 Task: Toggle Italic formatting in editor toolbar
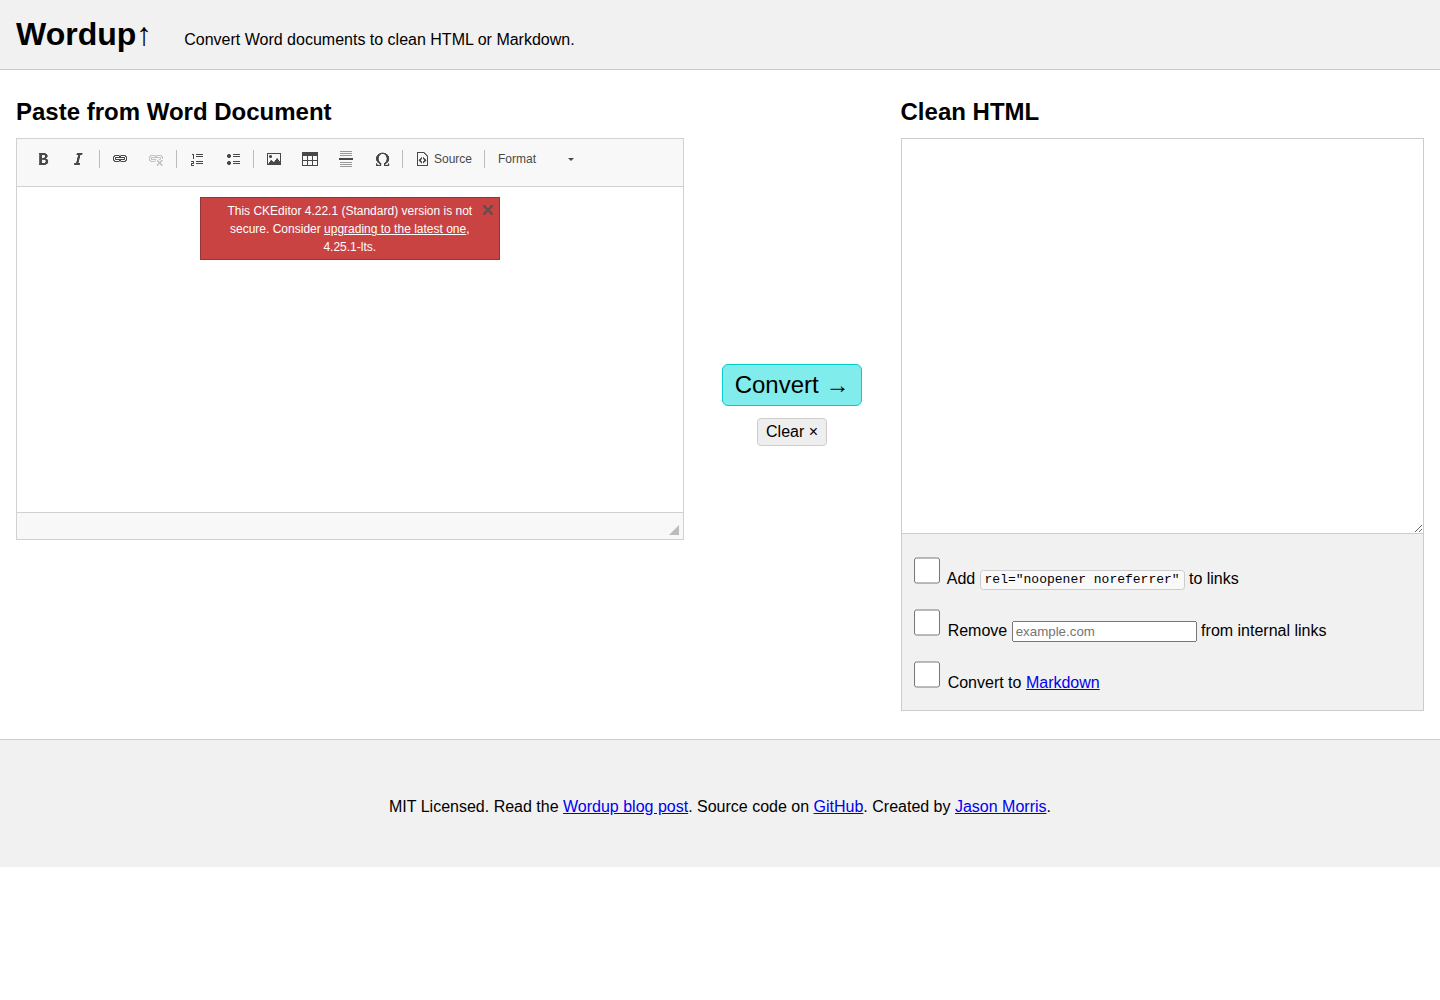pos(78,159)
